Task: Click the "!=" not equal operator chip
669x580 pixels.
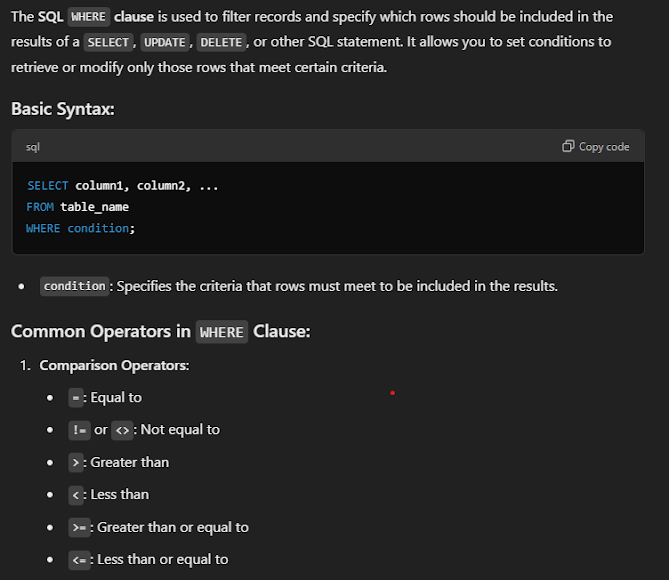Action: coord(79,430)
